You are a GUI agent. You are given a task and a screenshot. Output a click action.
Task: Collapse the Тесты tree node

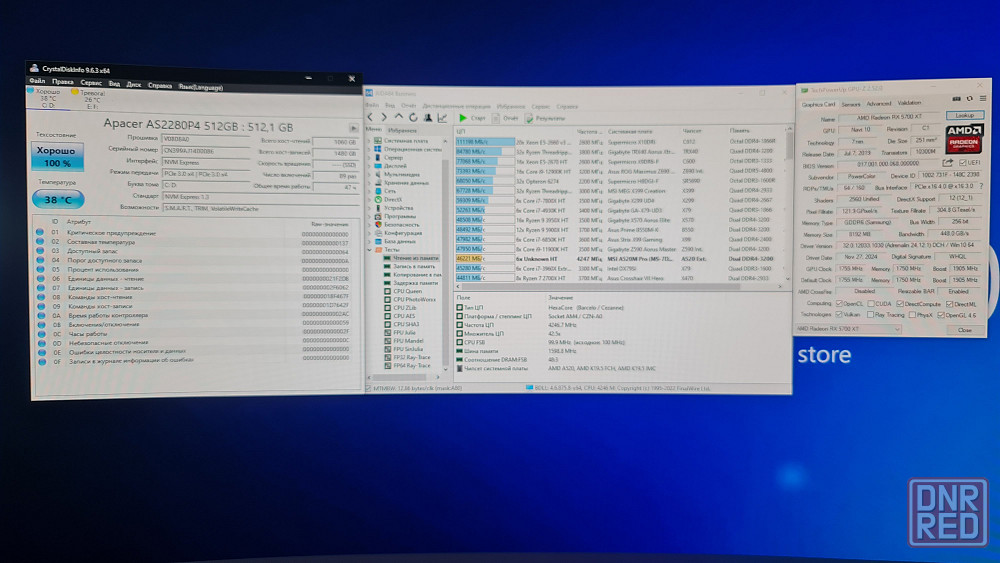tap(369, 250)
